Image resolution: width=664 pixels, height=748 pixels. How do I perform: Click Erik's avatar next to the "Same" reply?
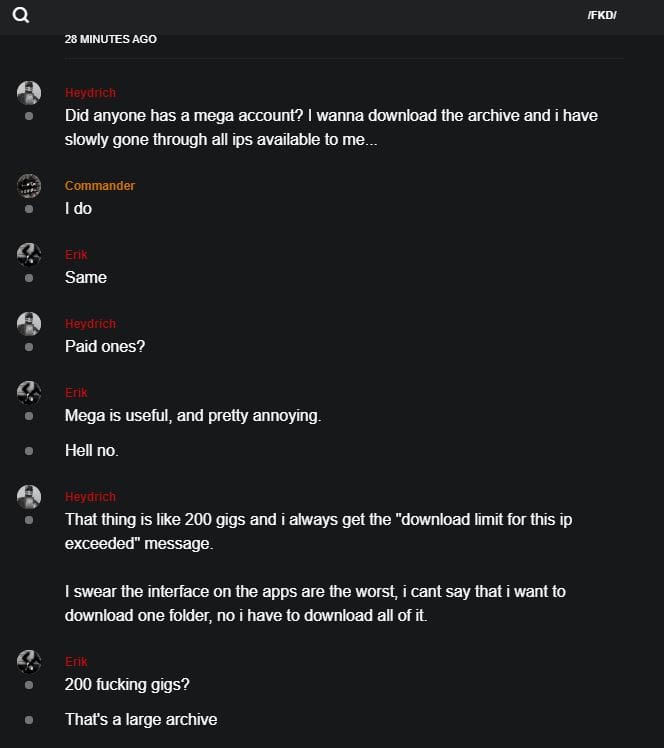29,254
